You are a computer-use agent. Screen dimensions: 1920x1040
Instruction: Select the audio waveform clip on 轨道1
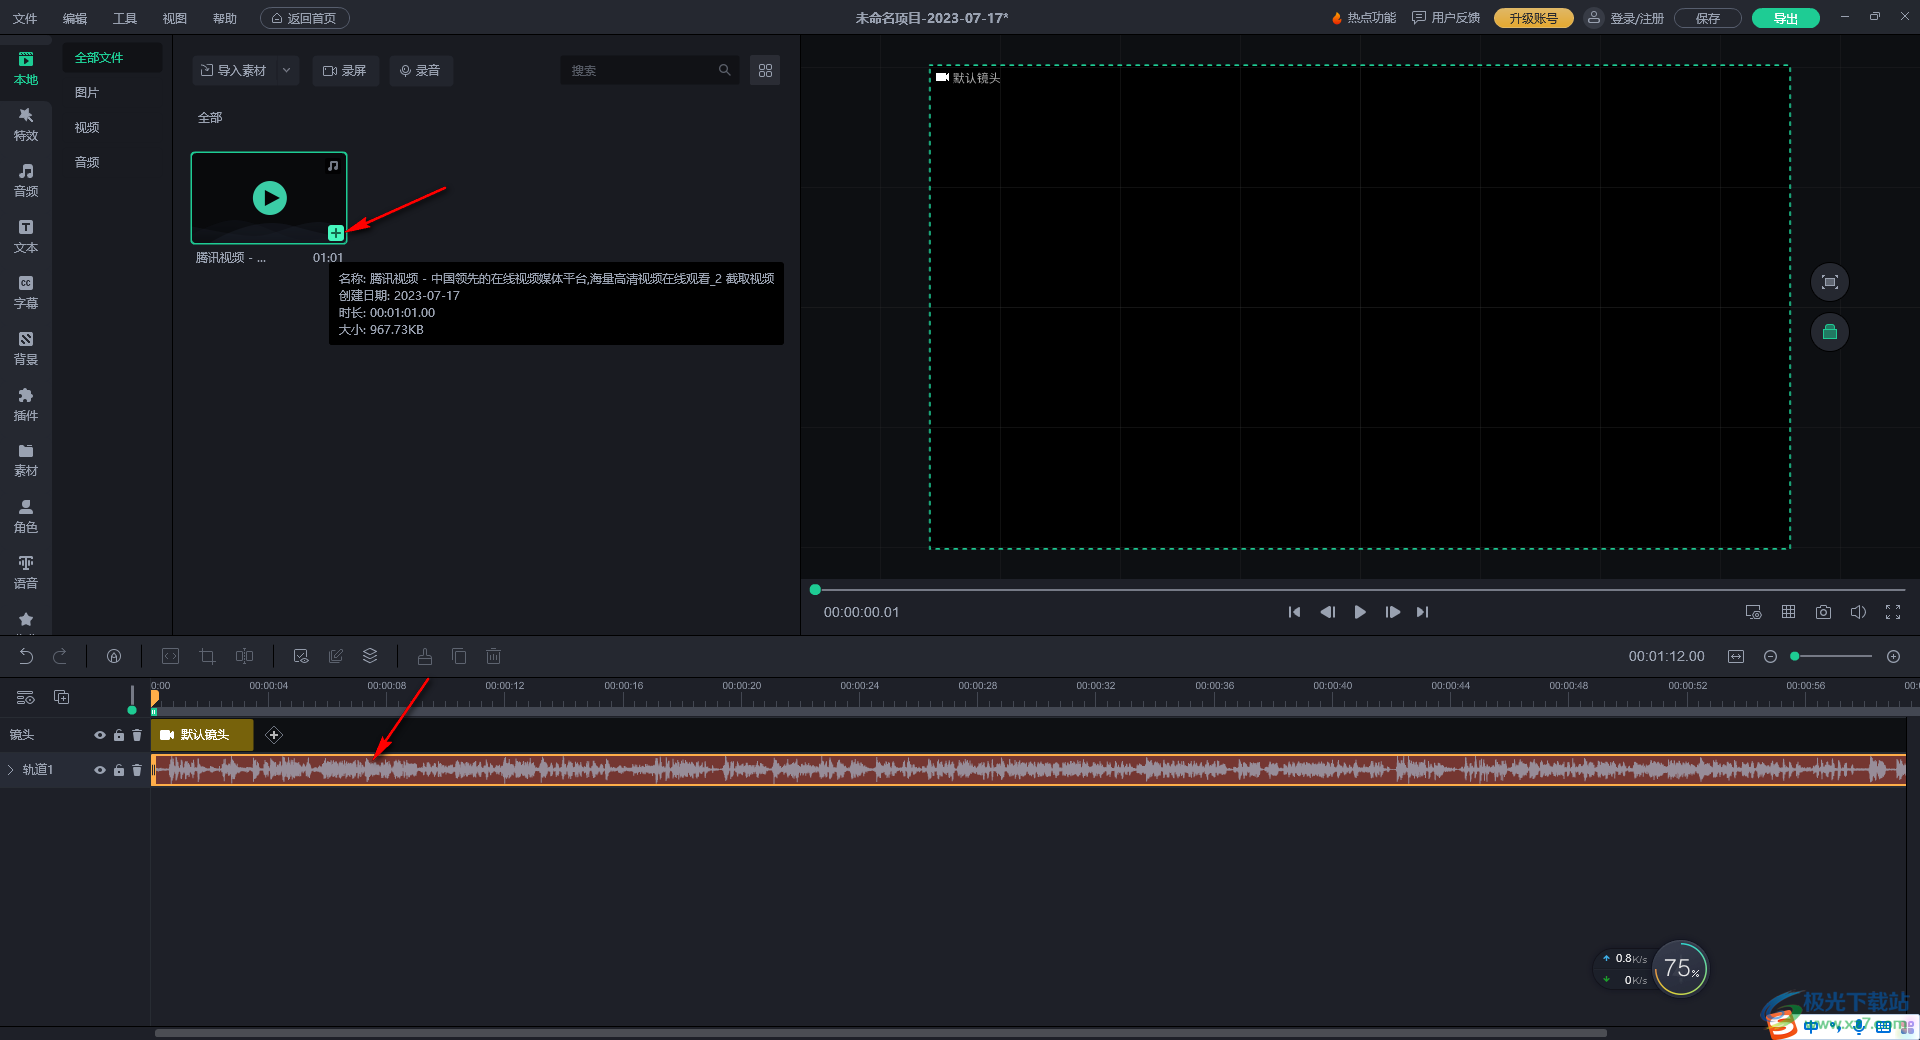1028,770
